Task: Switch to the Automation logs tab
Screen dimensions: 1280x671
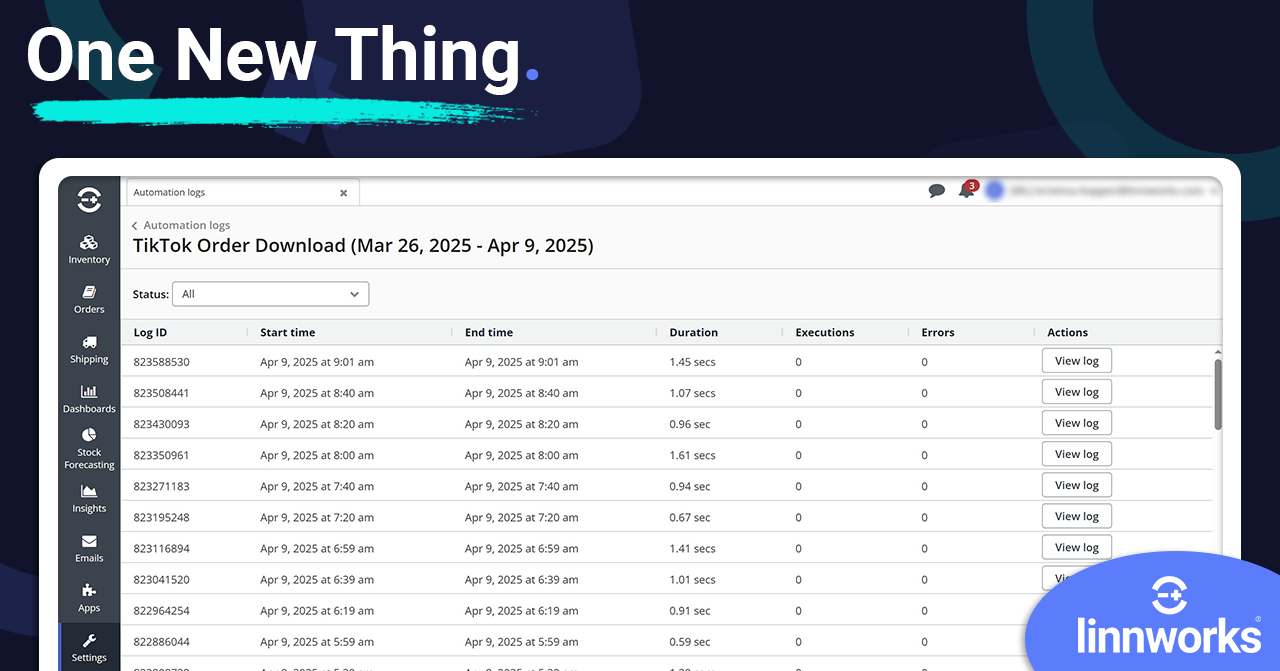Action: pos(200,192)
